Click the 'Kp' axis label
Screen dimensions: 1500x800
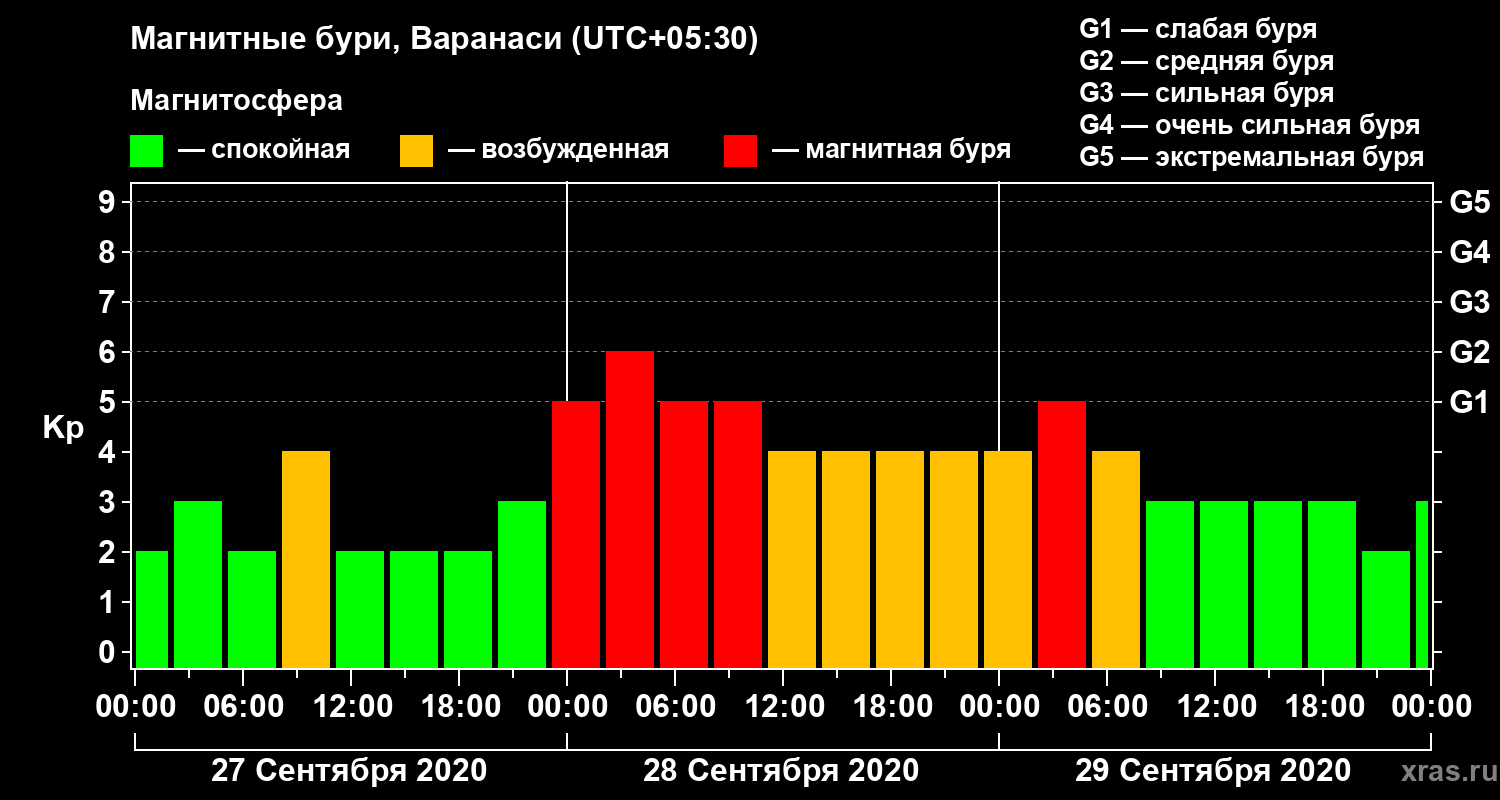(63, 428)
